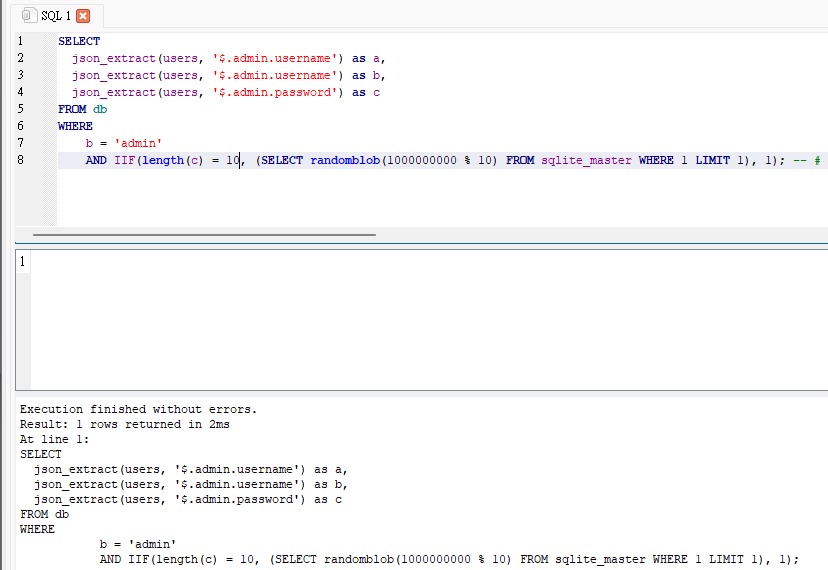Click length(c) on editor line 8
The image size is (828, 570).
pos(173,160)
